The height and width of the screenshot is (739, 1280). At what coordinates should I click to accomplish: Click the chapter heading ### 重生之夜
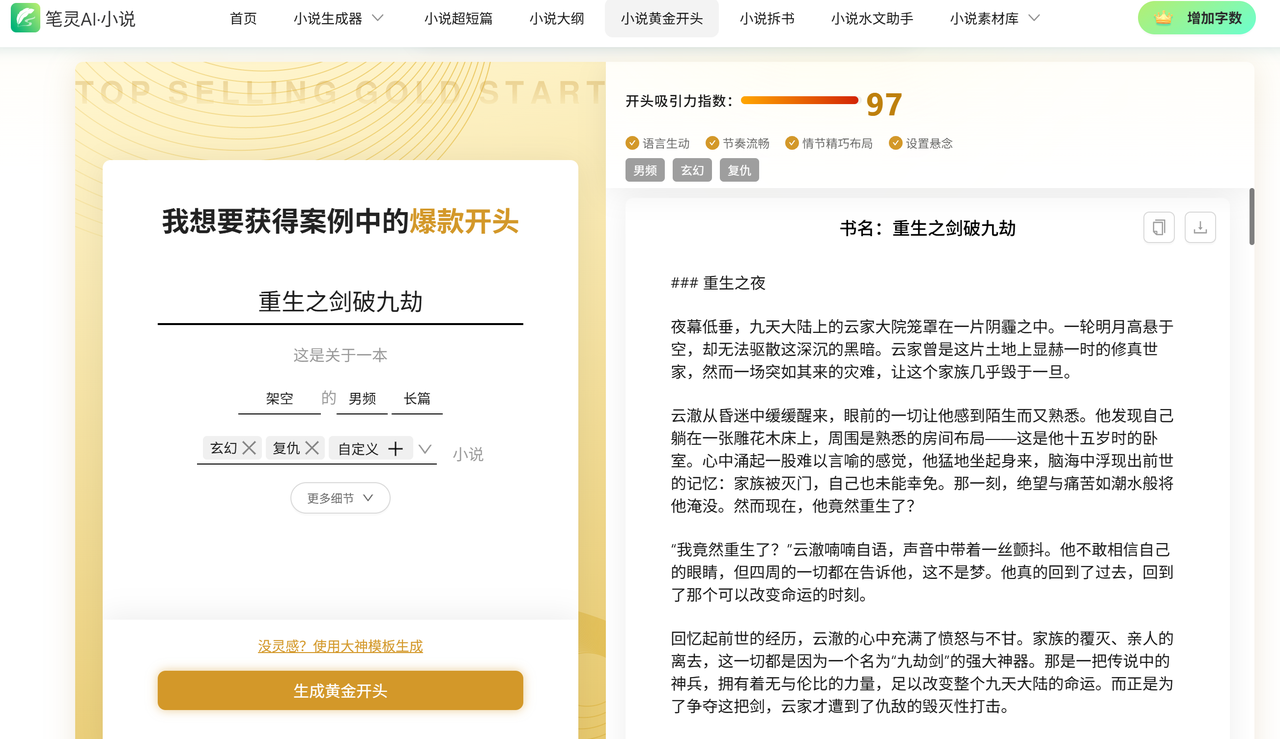pos(718,283)
